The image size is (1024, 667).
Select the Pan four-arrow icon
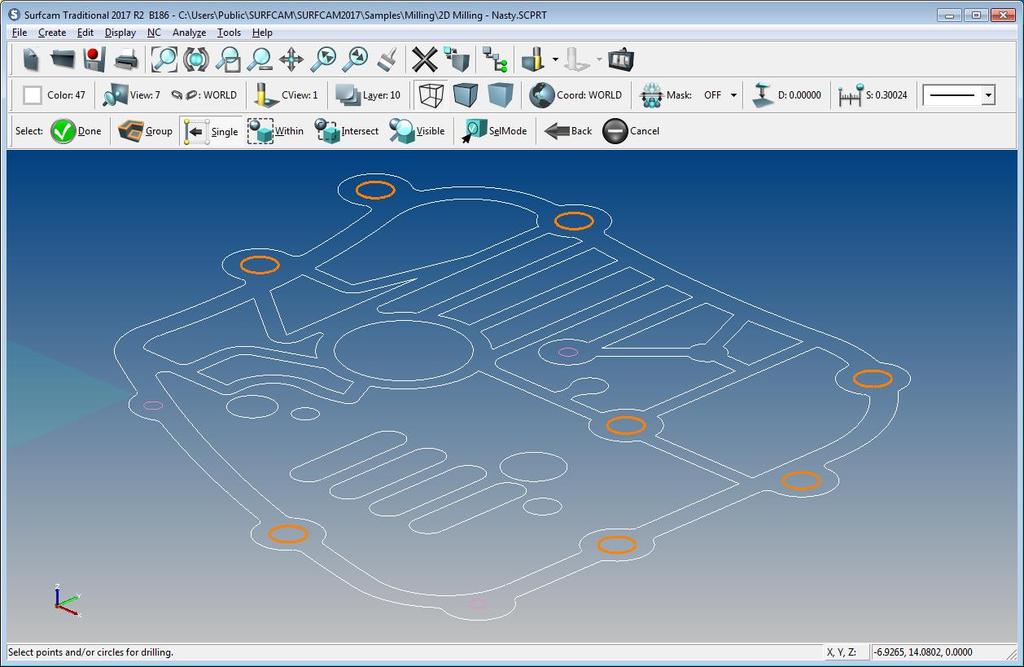(291, 59)
